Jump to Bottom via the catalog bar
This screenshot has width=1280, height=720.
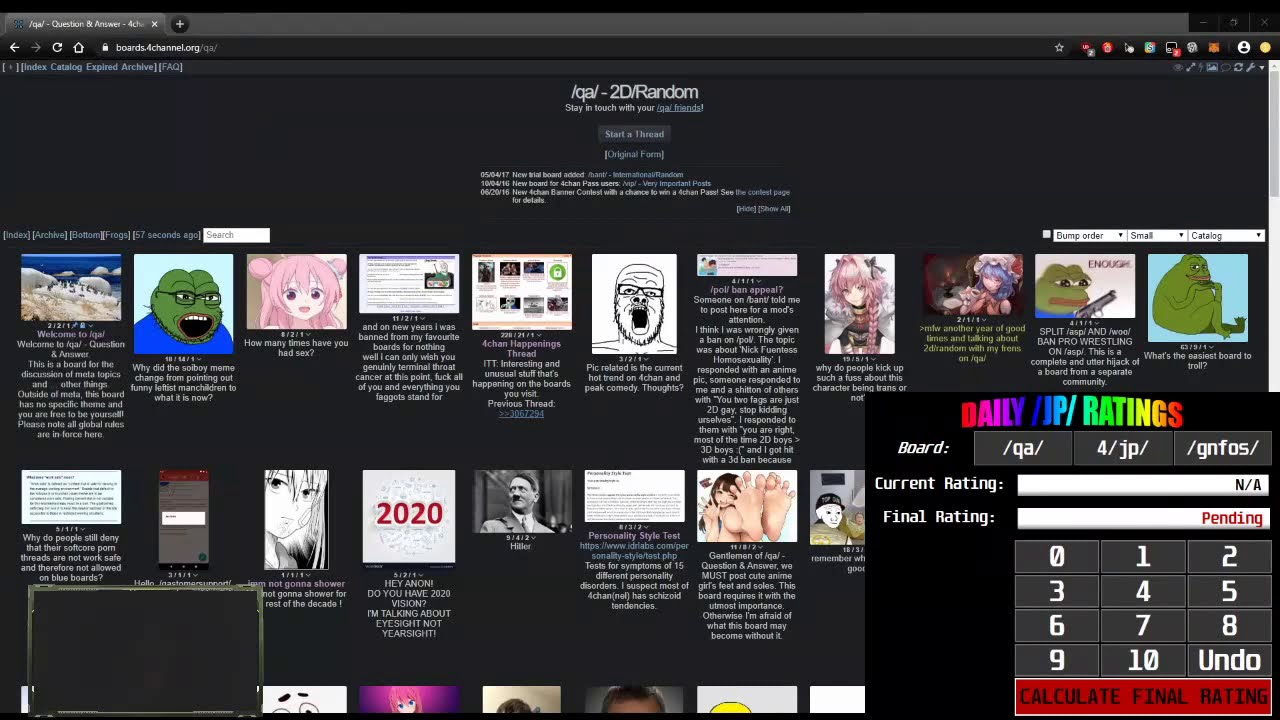85,235
